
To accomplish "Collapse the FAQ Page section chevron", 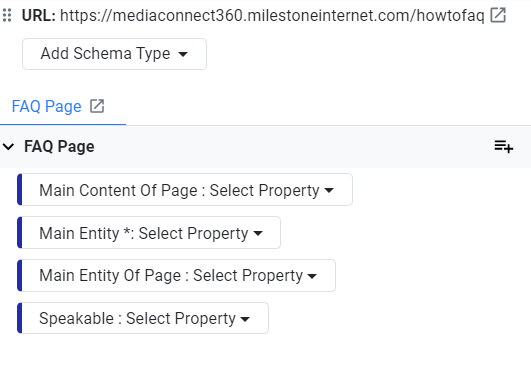I will click(8, 147).
